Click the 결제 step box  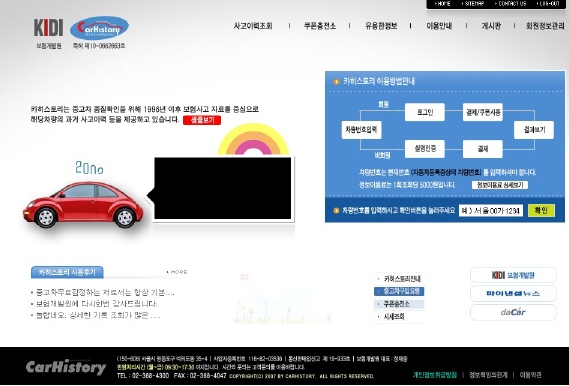[x=483, y=149]
